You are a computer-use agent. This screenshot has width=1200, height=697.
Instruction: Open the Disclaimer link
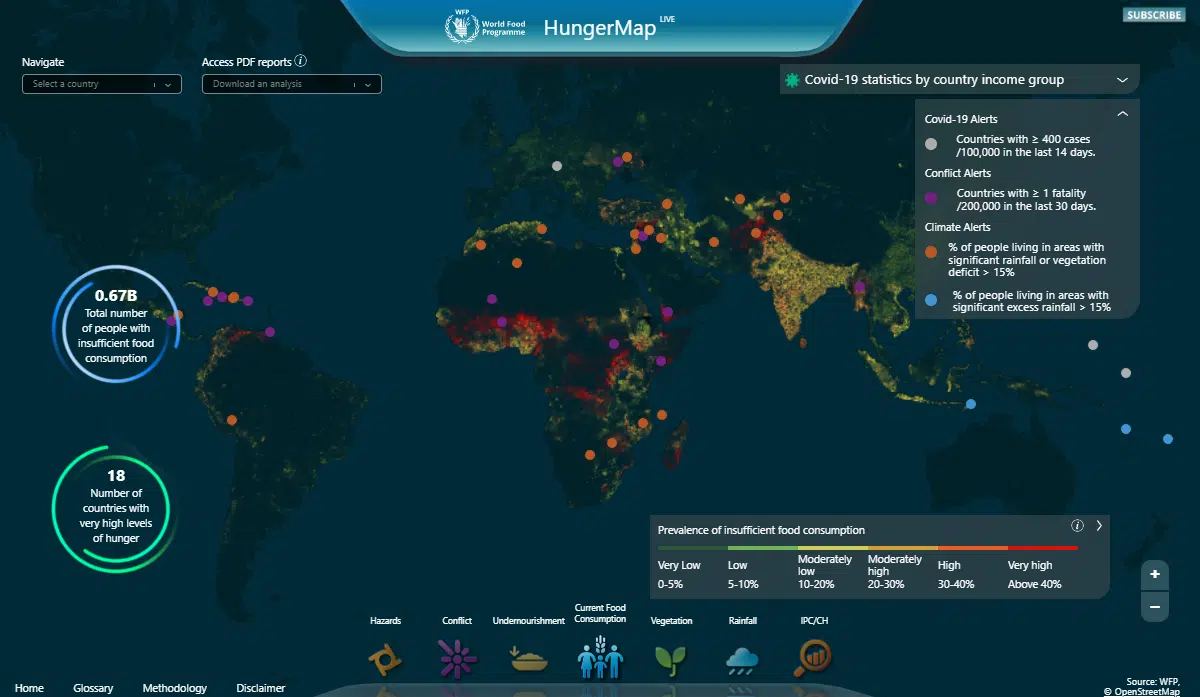coord(260,688)
